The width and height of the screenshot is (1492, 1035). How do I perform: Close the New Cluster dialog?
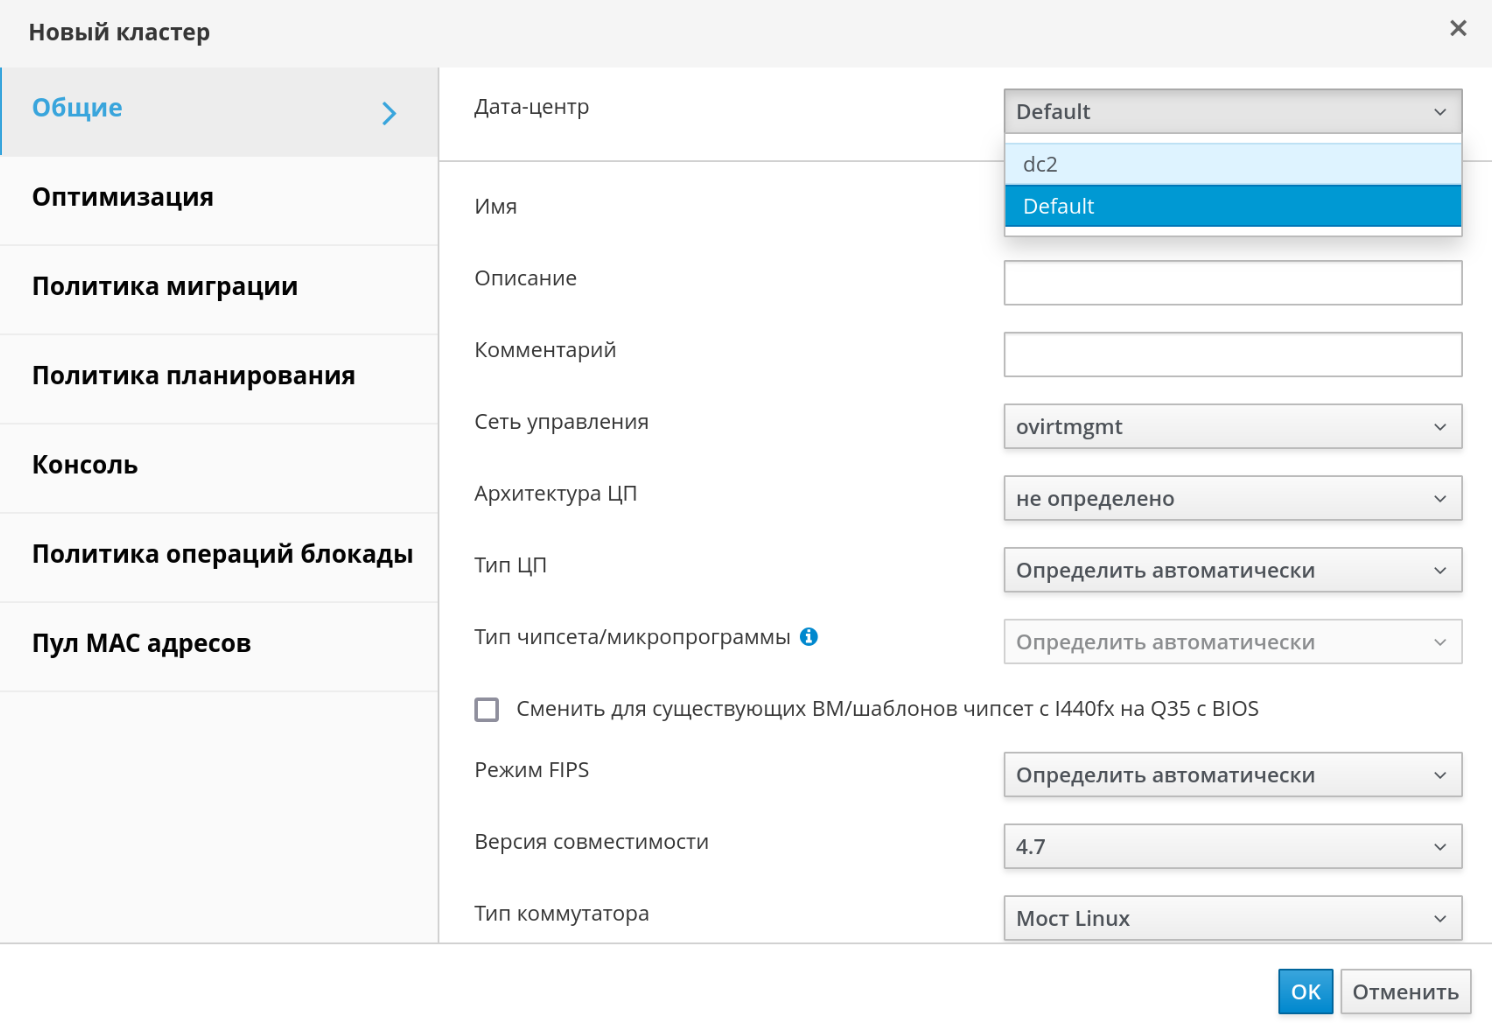(x=1458, y=29)
